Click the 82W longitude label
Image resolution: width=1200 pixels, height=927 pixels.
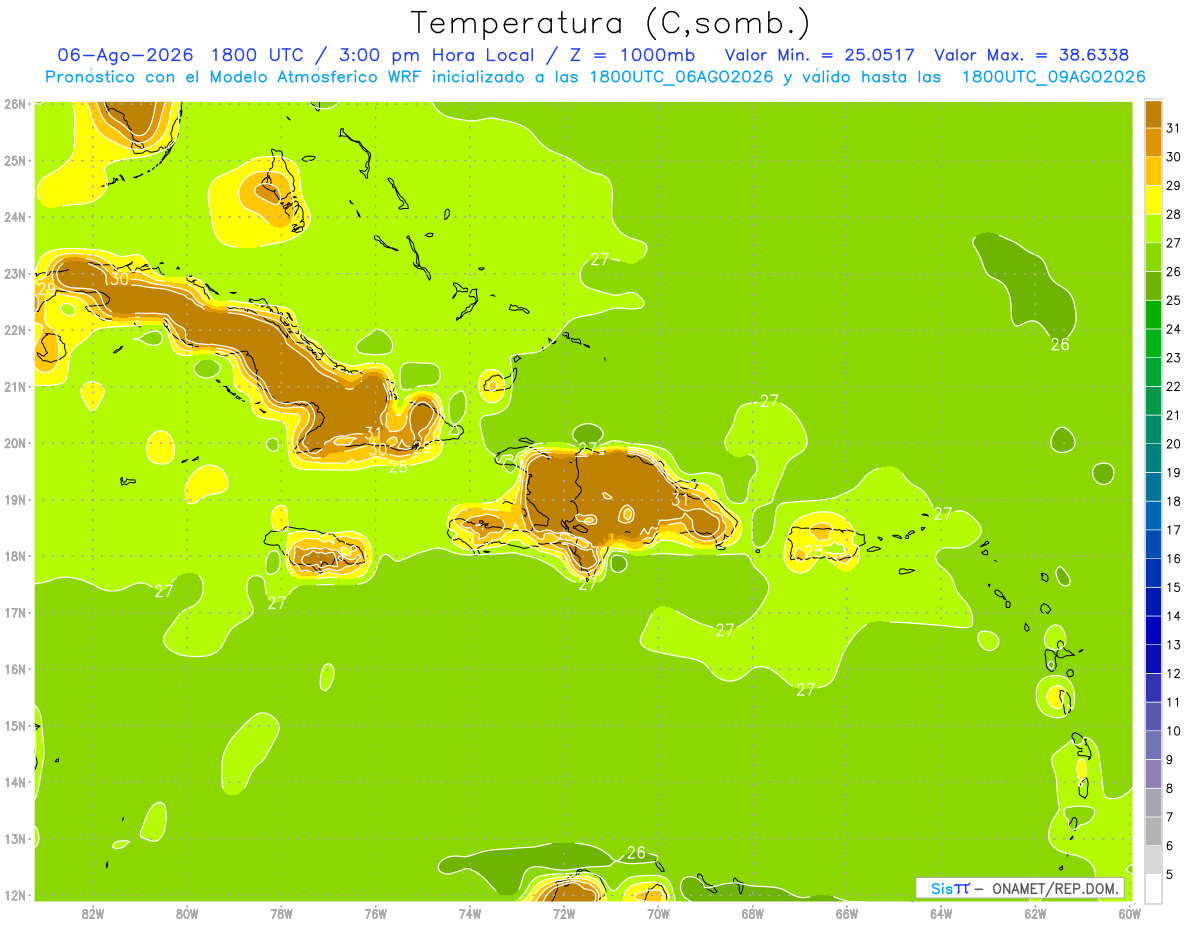[x=93, y=913]
